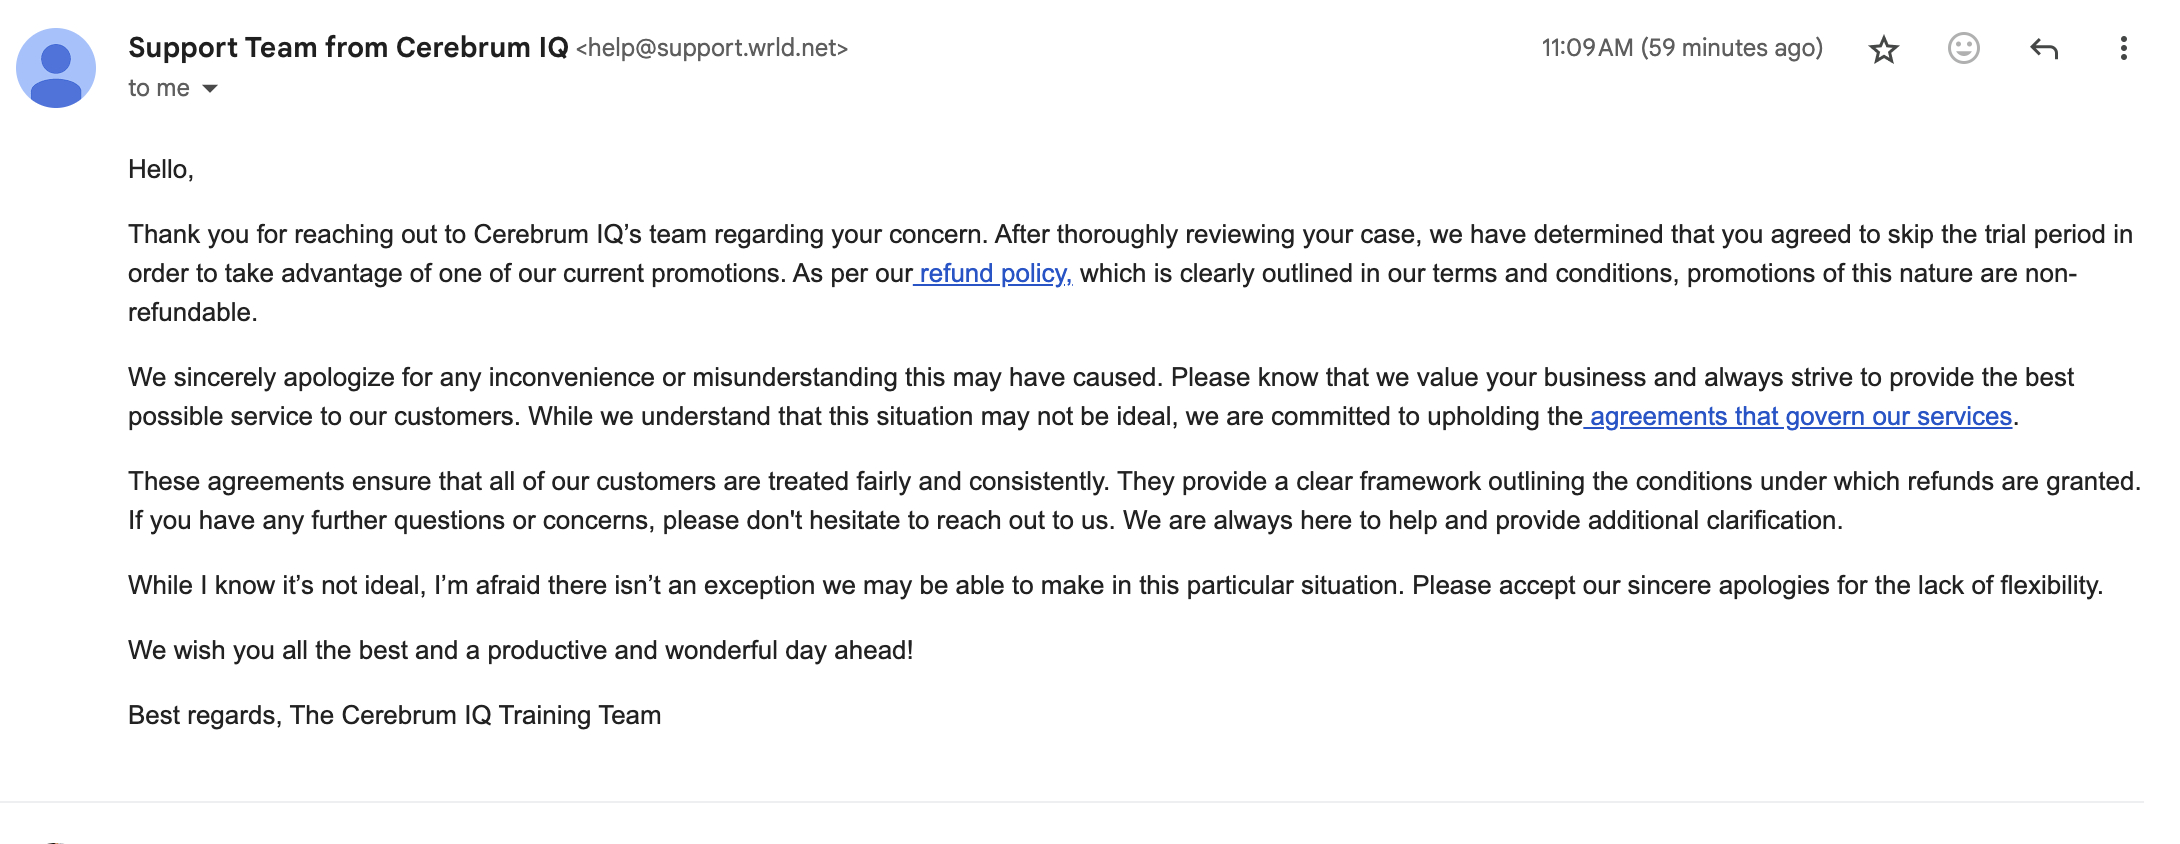Click the help@support.wrld.net email address
2180x844 pixels.
point(712,48)
